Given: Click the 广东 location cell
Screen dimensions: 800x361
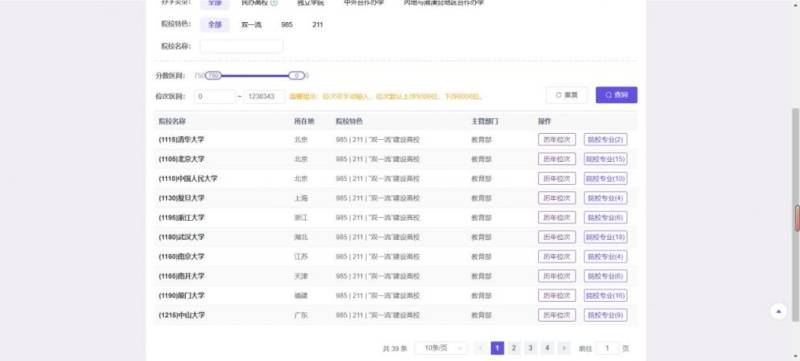Looking at the screenshot, I should pos(301,315).
